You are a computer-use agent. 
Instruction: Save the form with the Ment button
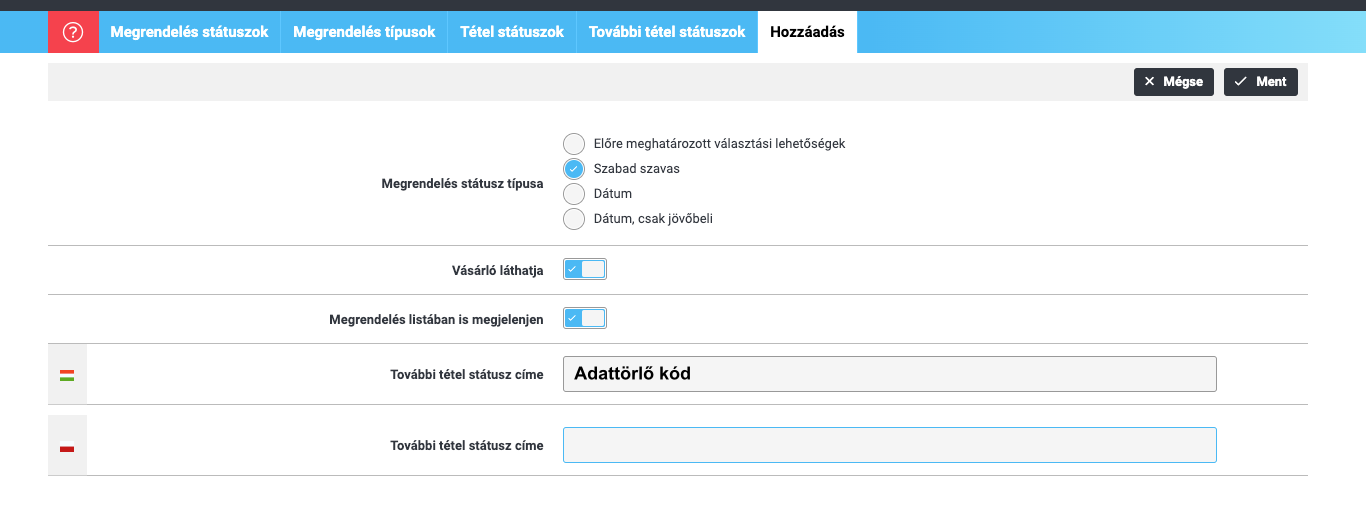pyautogui.click(x=1260, y=82)
